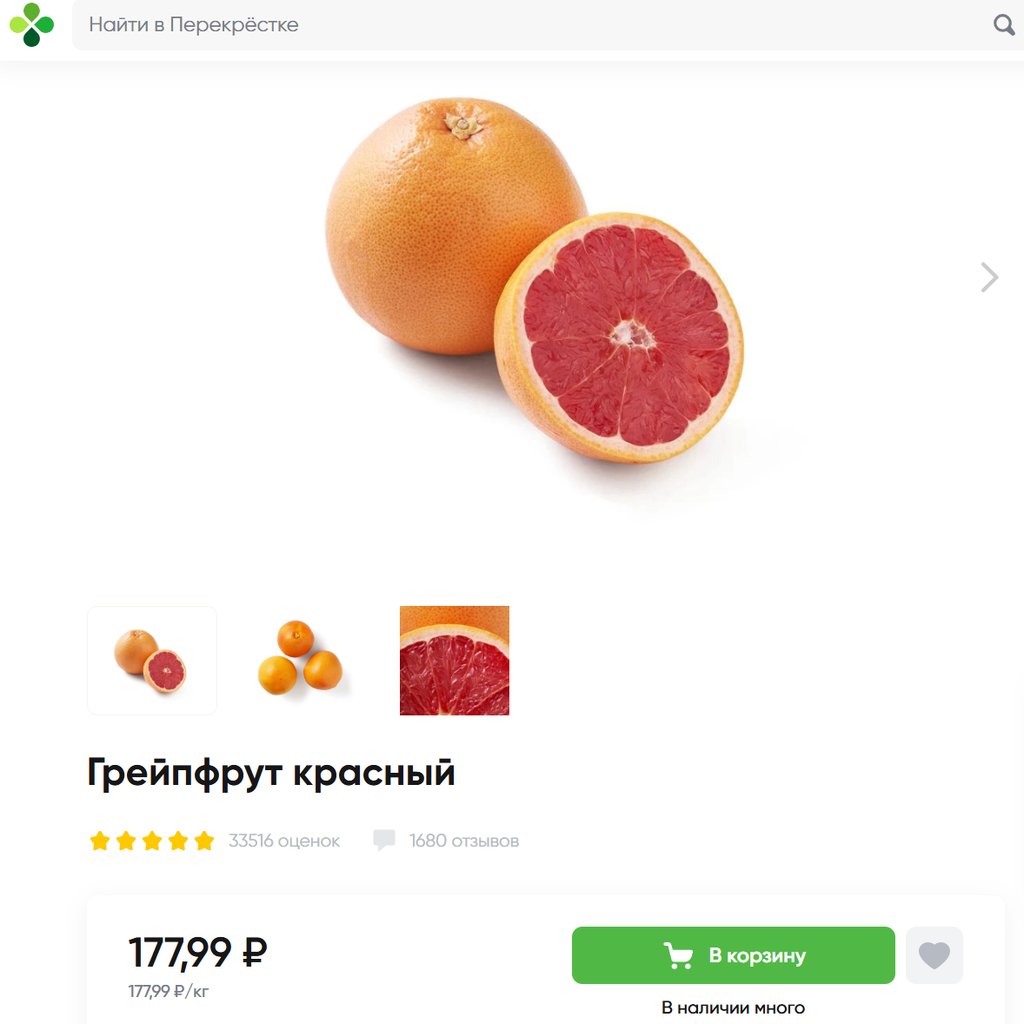
Task: Click the shopping cart icon in green button
Action: 678,955
